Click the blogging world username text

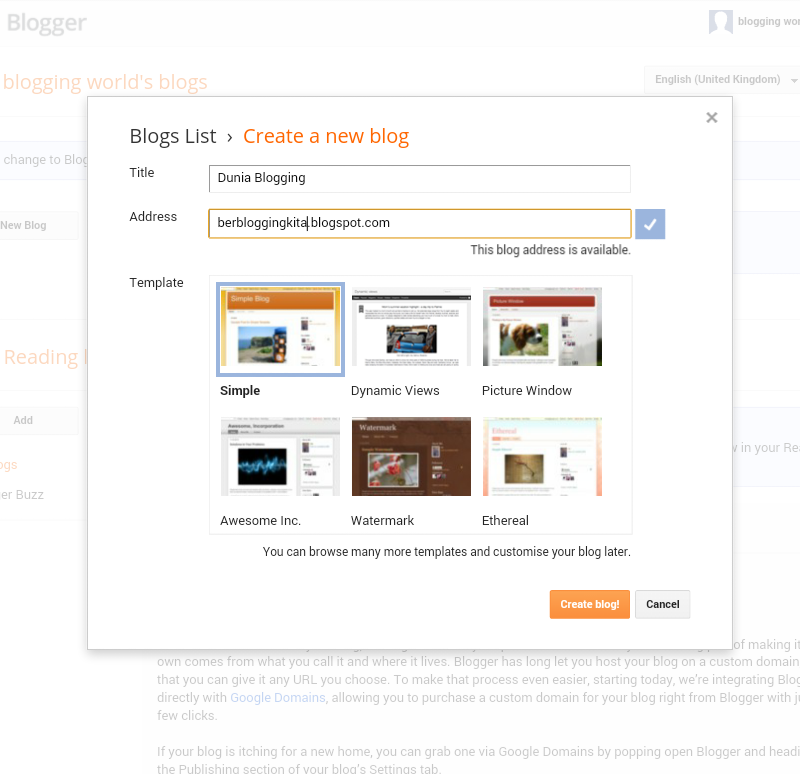pos(768,21)
